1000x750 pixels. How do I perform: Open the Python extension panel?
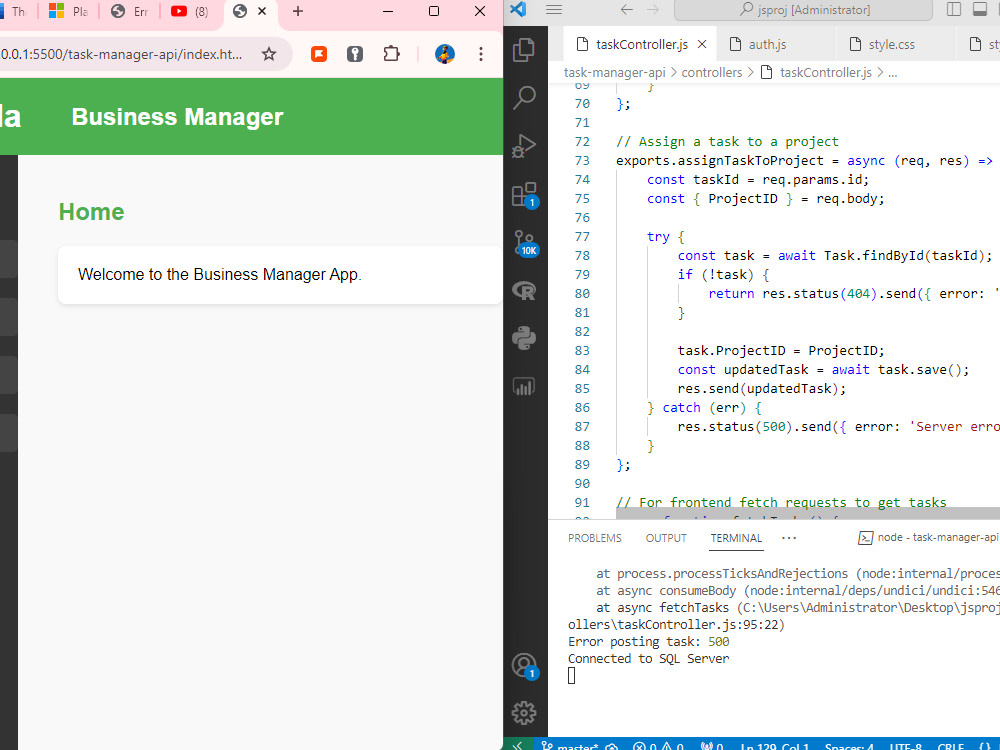(x=524, y=338)
